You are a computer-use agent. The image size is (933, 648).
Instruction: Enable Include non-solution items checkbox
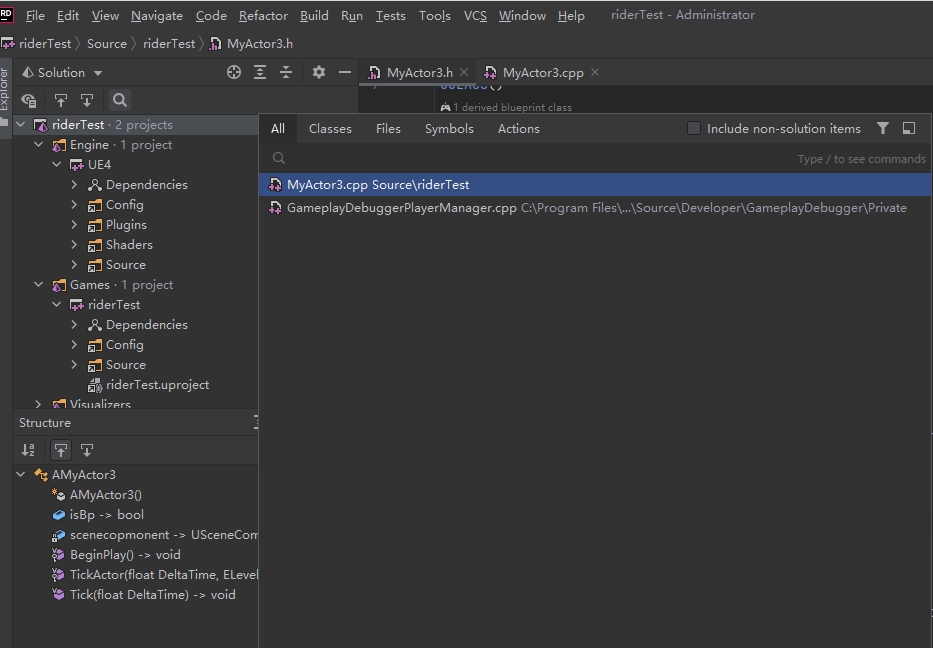(694, 129)
